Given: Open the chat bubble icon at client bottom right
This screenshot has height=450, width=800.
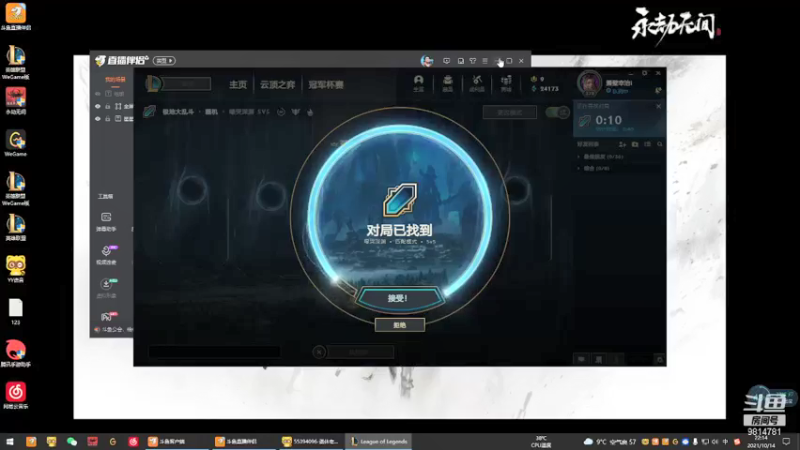Looking at the screenshot, I should coord(581,360).
